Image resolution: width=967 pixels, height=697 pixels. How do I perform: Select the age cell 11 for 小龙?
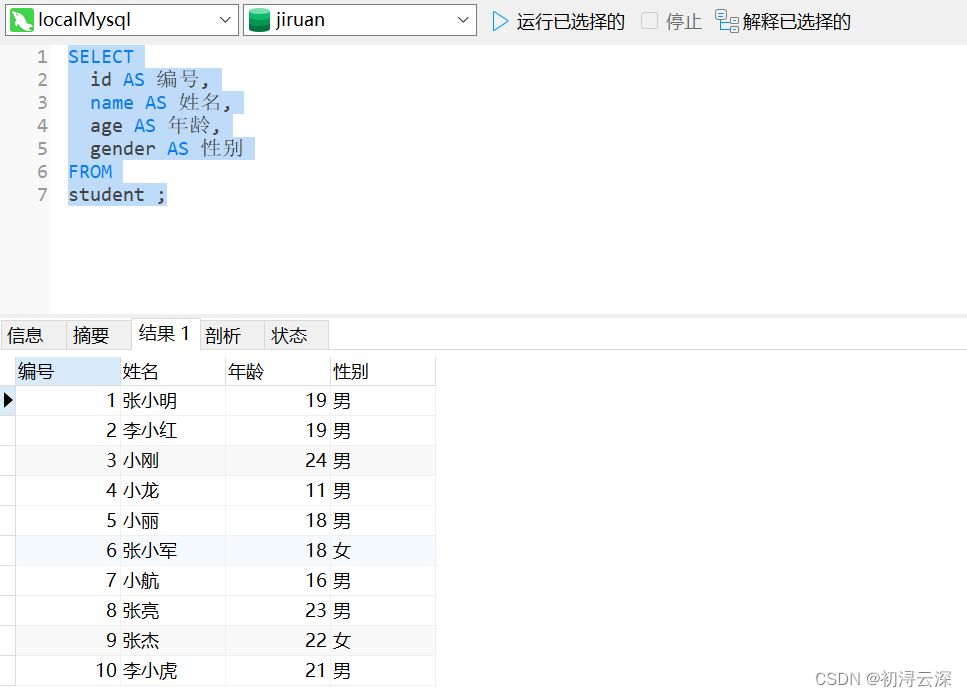pyautogui.click(x=278, y=491)
